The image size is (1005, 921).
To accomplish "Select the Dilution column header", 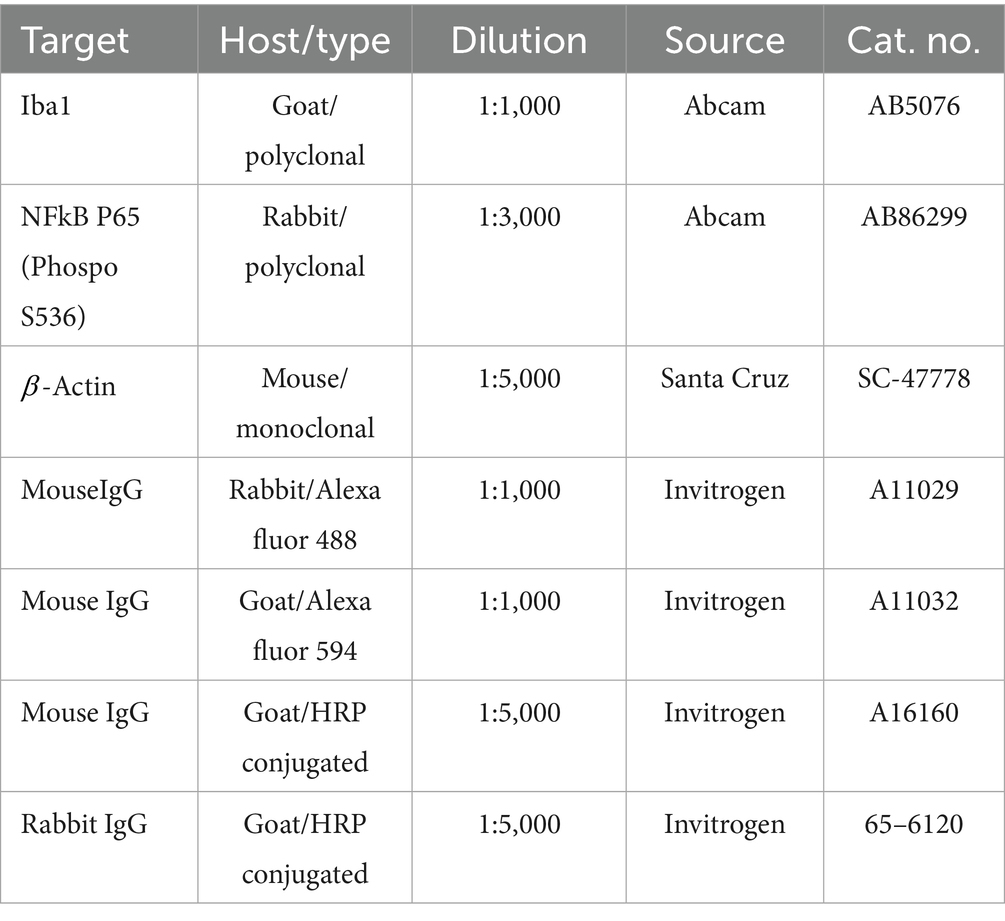I will pos(519,40).
